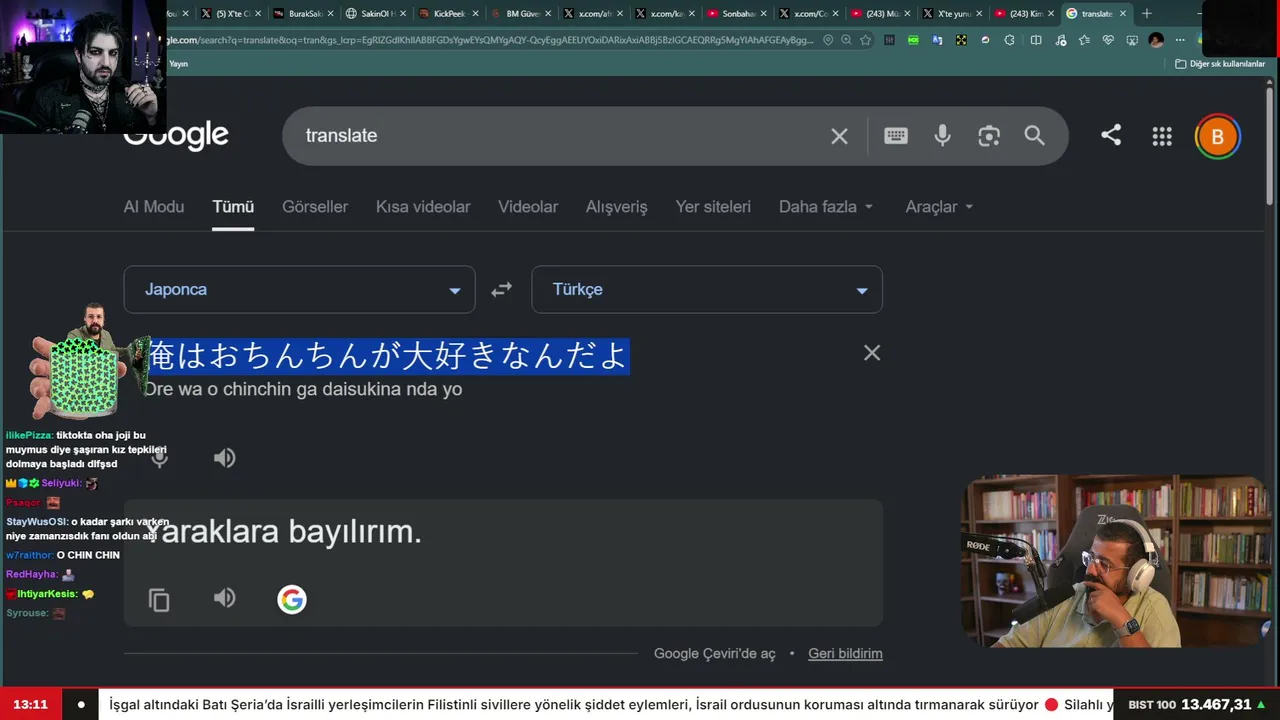Share the results with the share icon
Screen dimensions: 1280x720
pos(1111,135)
